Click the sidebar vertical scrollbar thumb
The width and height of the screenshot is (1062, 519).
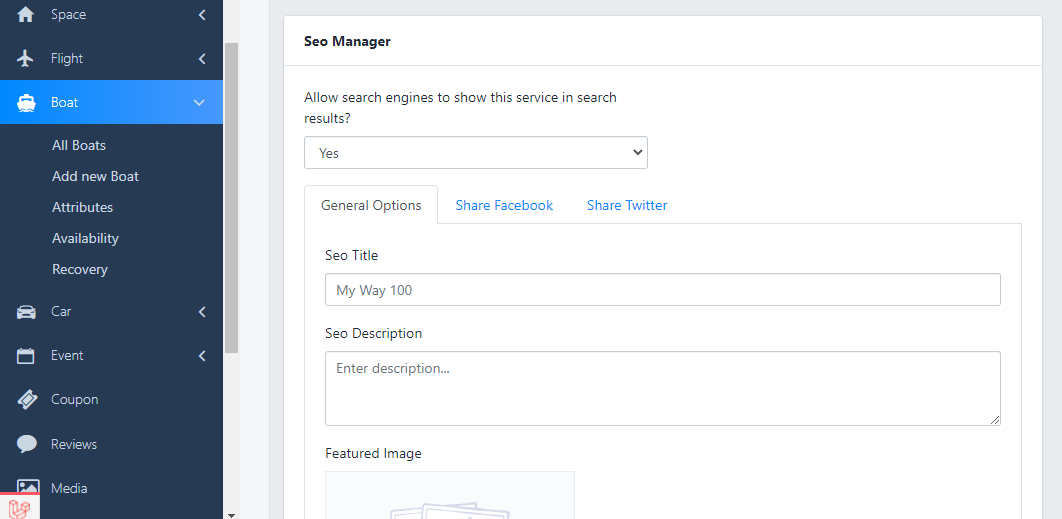pos(231,200)
